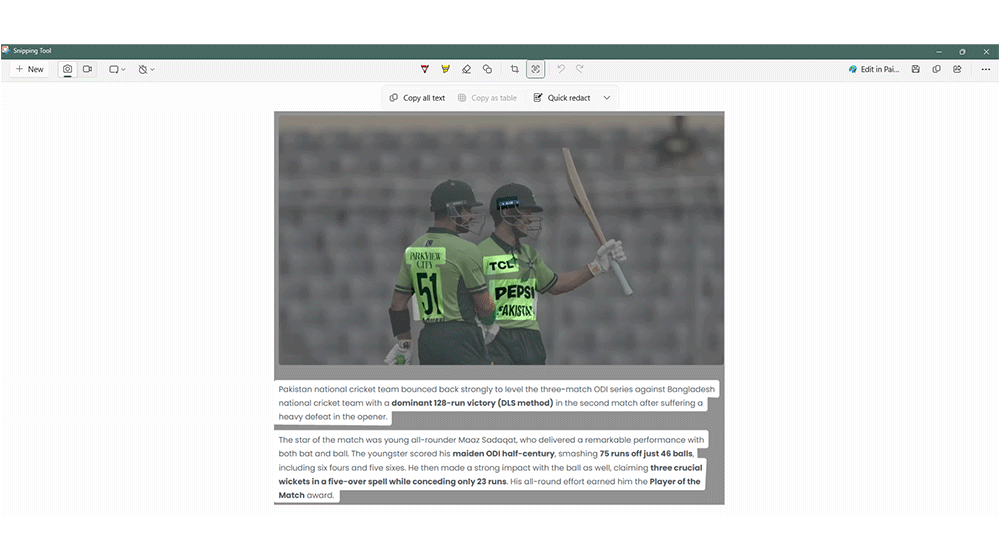Activate the image crop tool
This screenshot has width=1000, height=560.
[x=515, y=69]
